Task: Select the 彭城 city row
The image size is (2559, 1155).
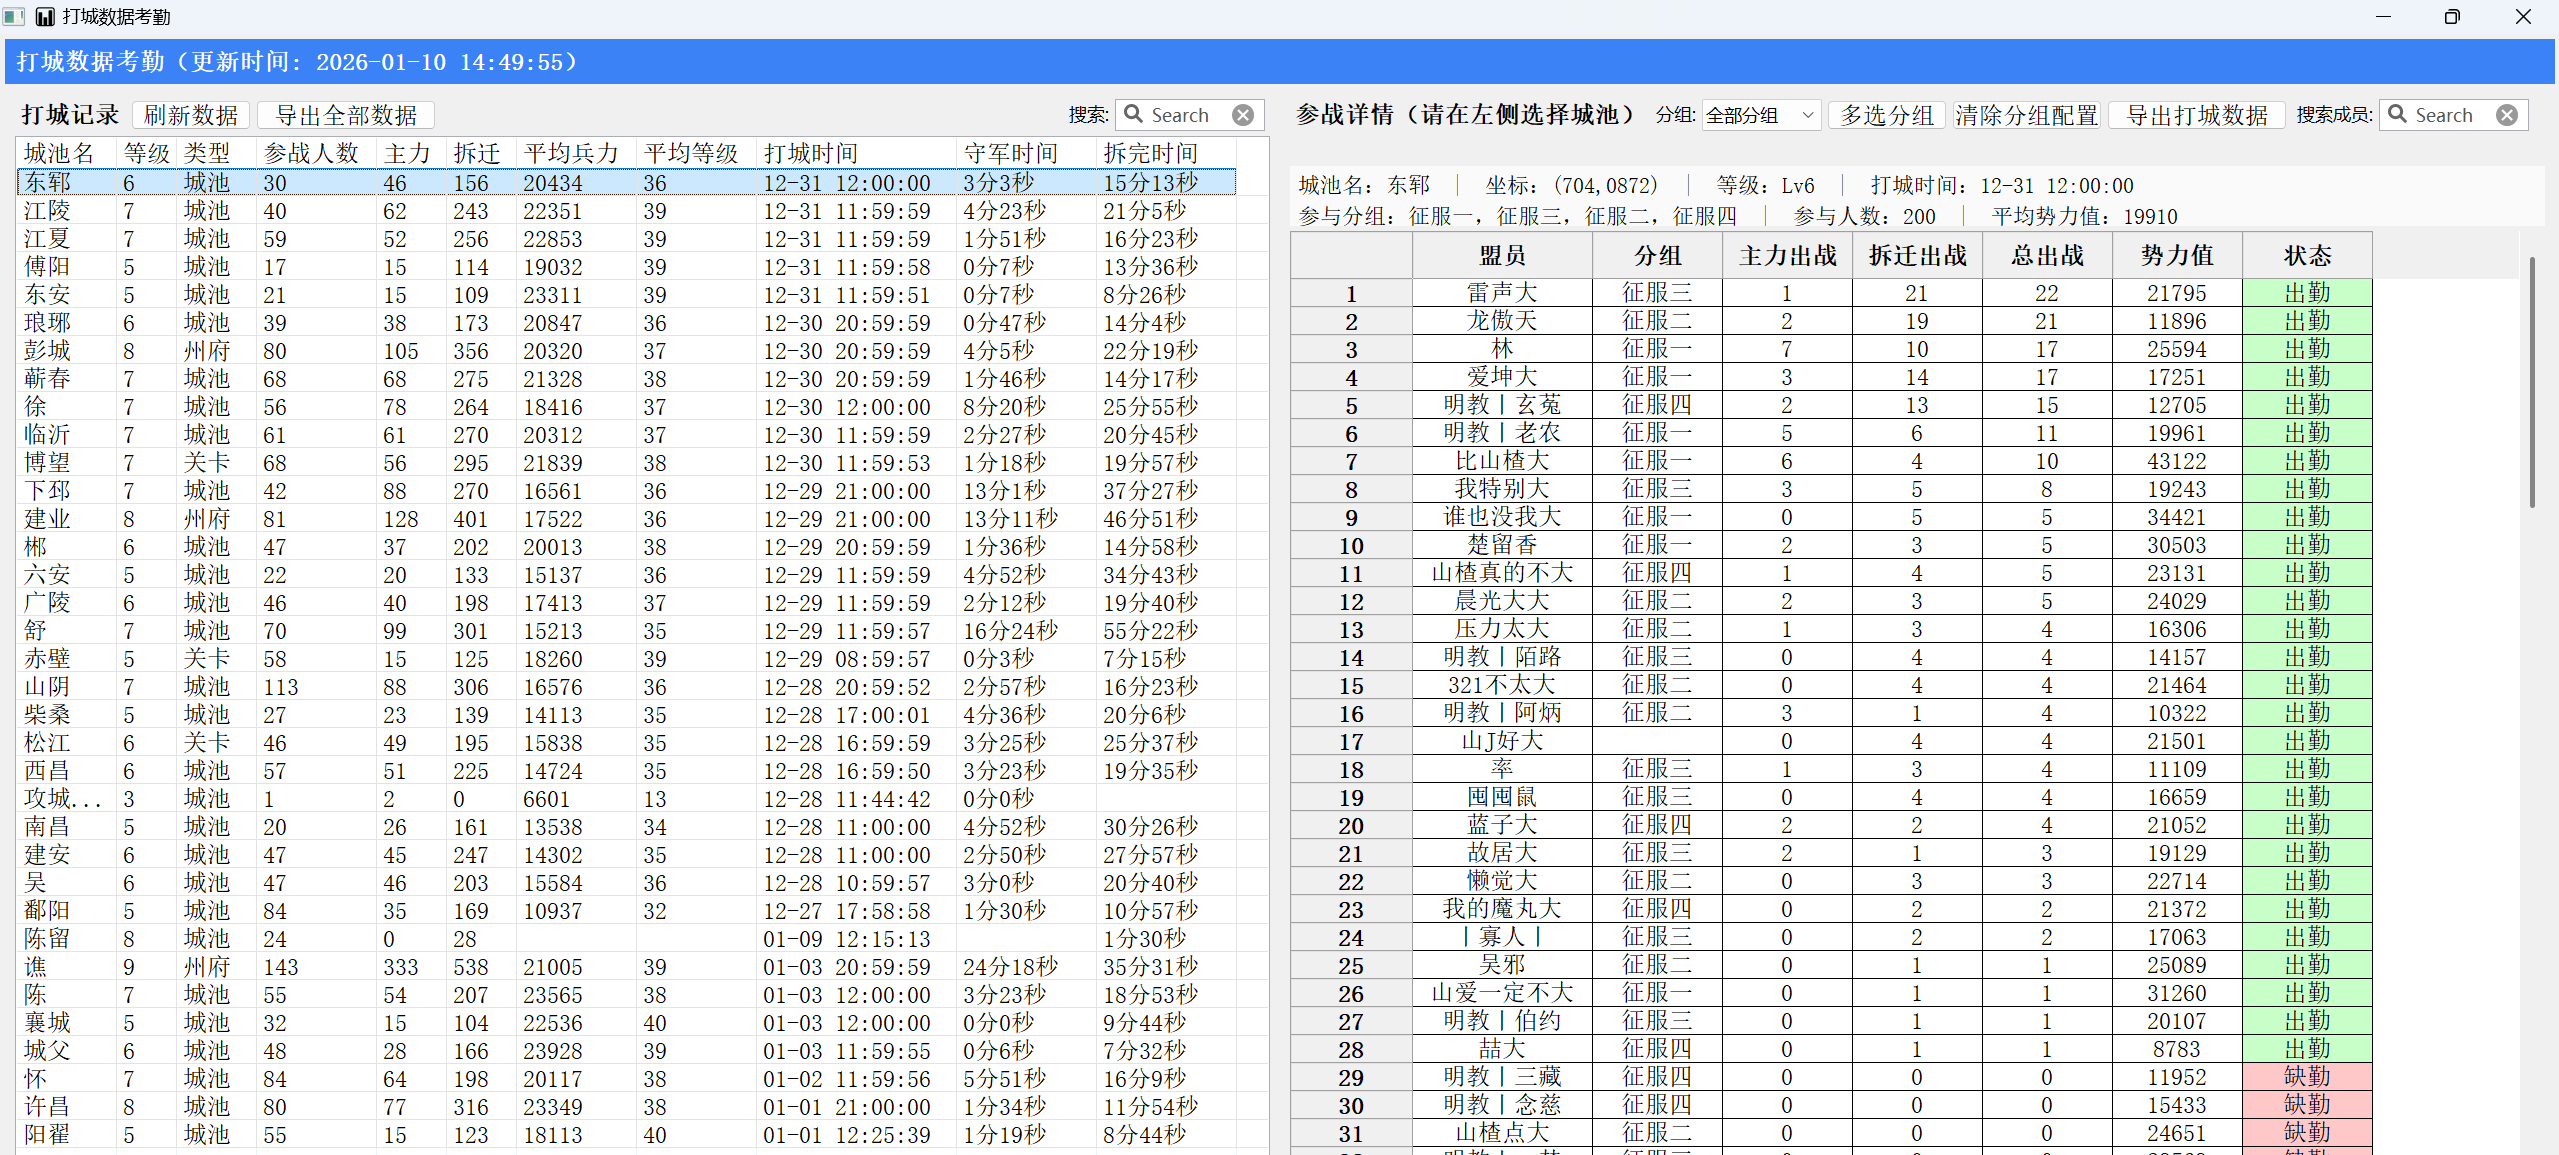Action: [627, 351]
